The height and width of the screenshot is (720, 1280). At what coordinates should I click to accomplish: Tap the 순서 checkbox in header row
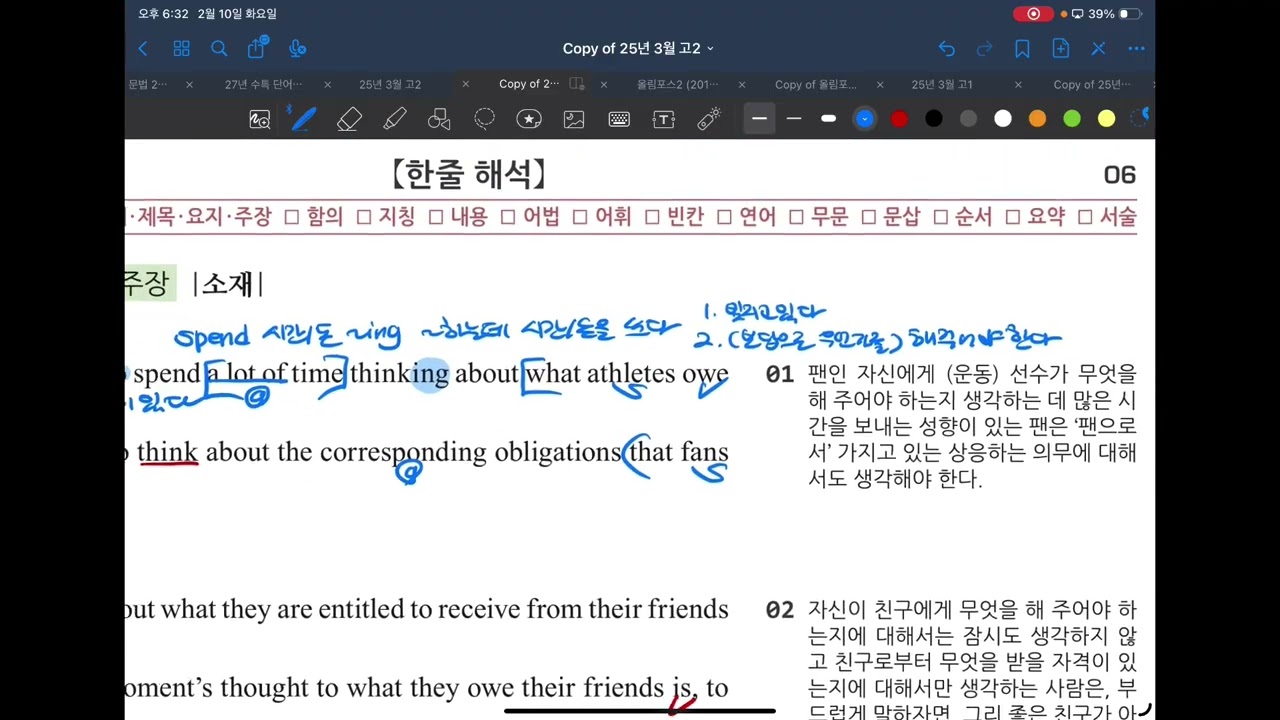point(940,217)
